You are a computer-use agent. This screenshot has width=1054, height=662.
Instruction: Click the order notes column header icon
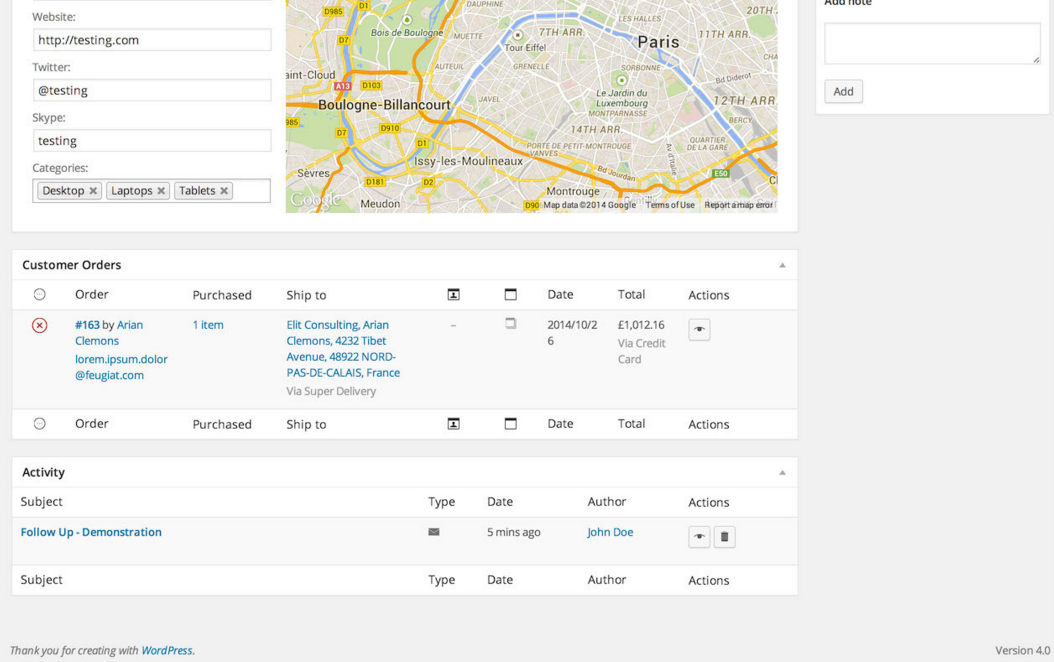point(510,294)
